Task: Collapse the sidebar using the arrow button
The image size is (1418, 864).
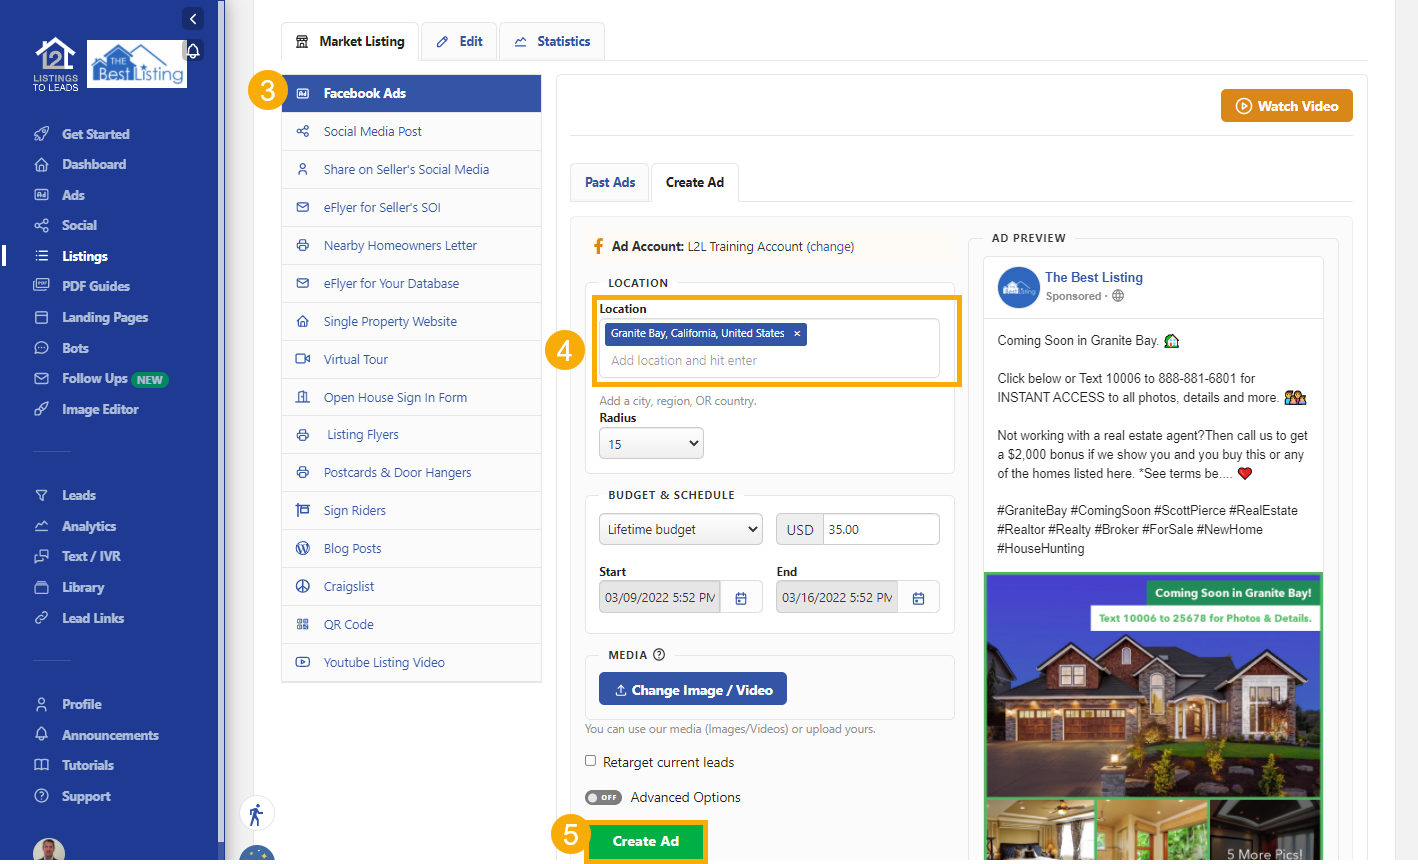Action: tap(192, 18)
